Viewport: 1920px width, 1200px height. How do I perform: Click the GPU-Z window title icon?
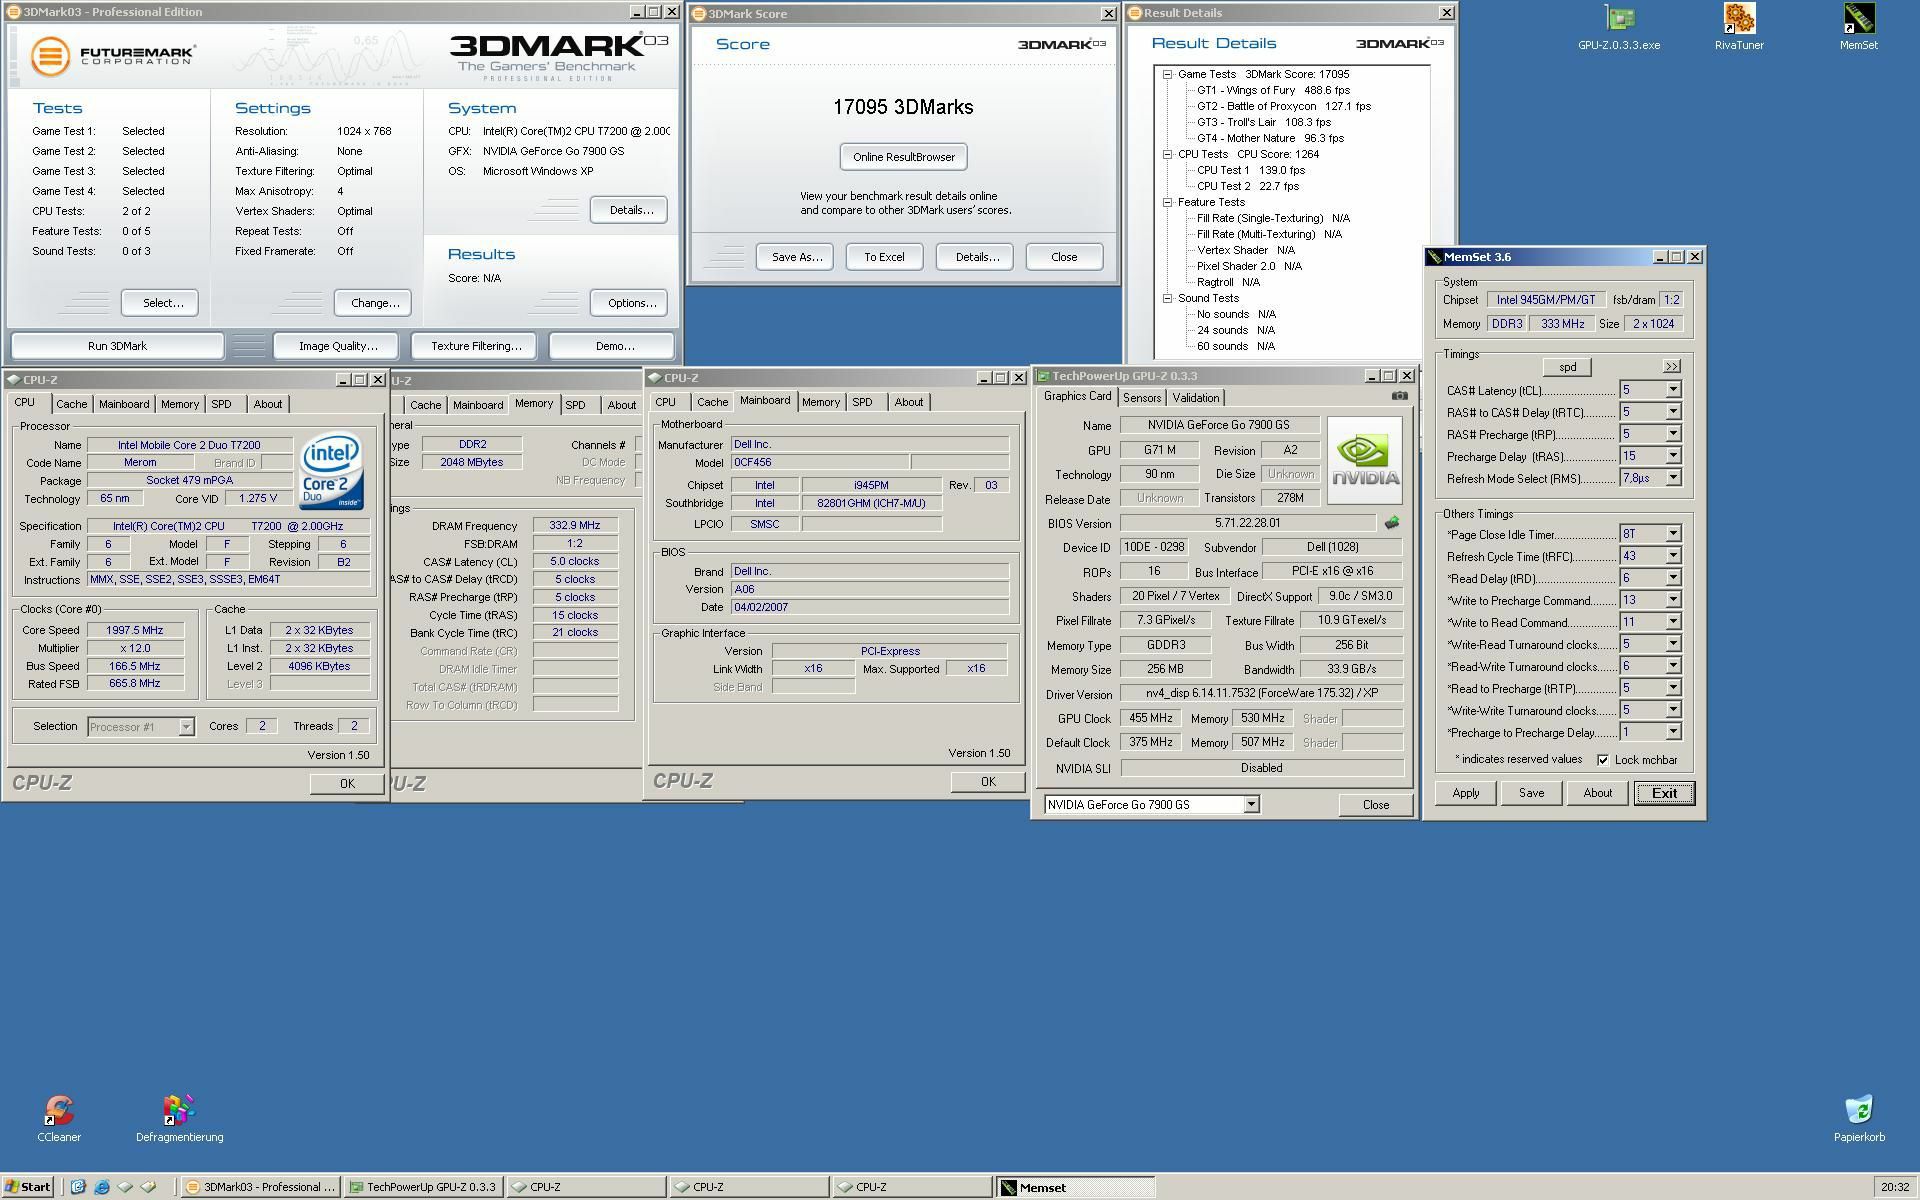click(x=1043, y=376)
